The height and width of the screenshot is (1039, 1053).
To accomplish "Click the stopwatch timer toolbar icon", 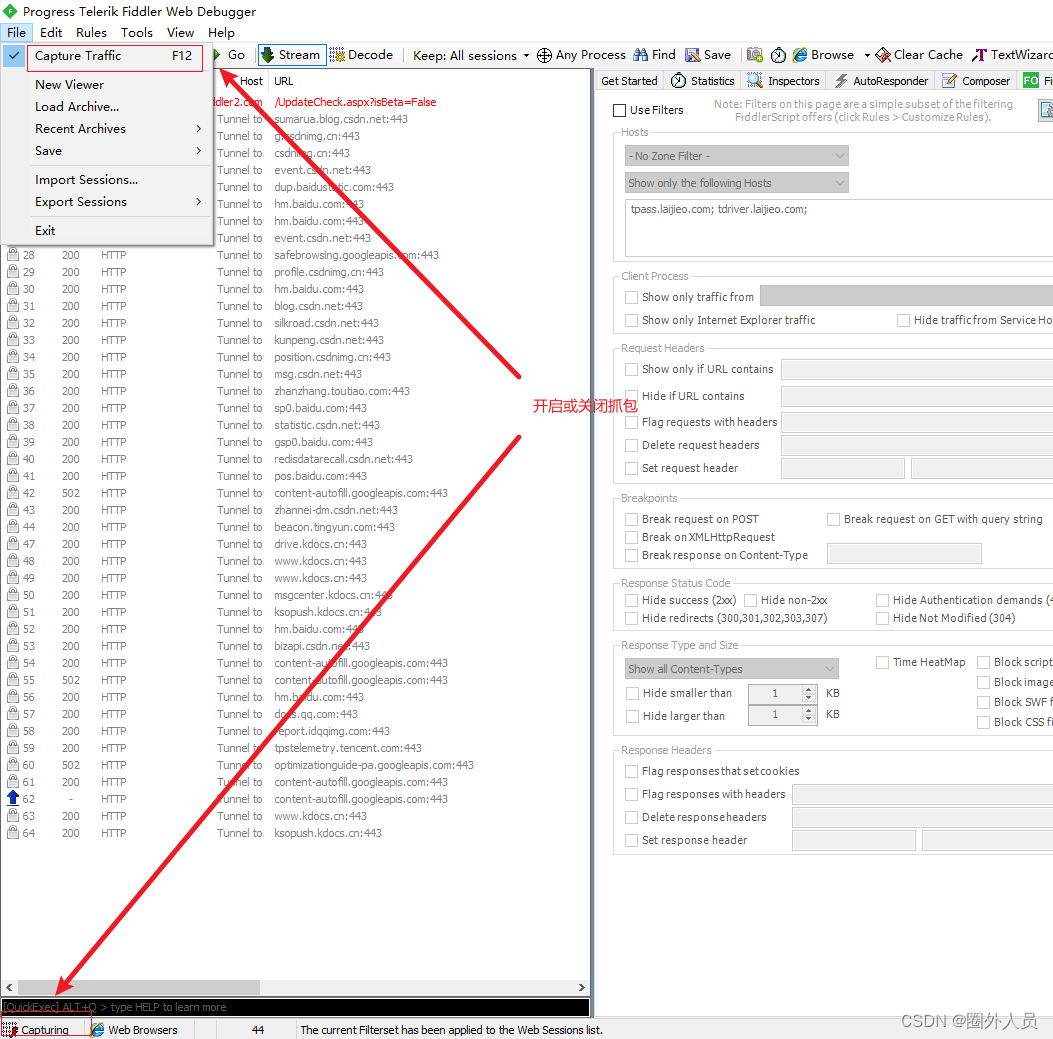I will [x=778, y=55].
